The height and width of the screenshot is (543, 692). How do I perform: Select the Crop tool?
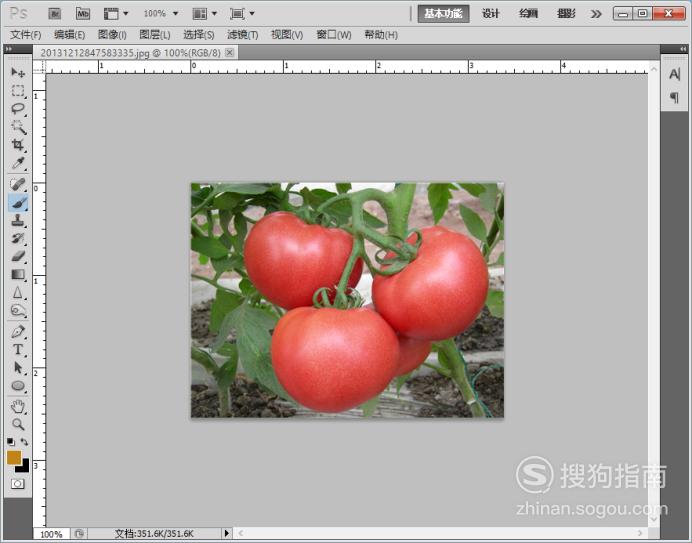18,145
